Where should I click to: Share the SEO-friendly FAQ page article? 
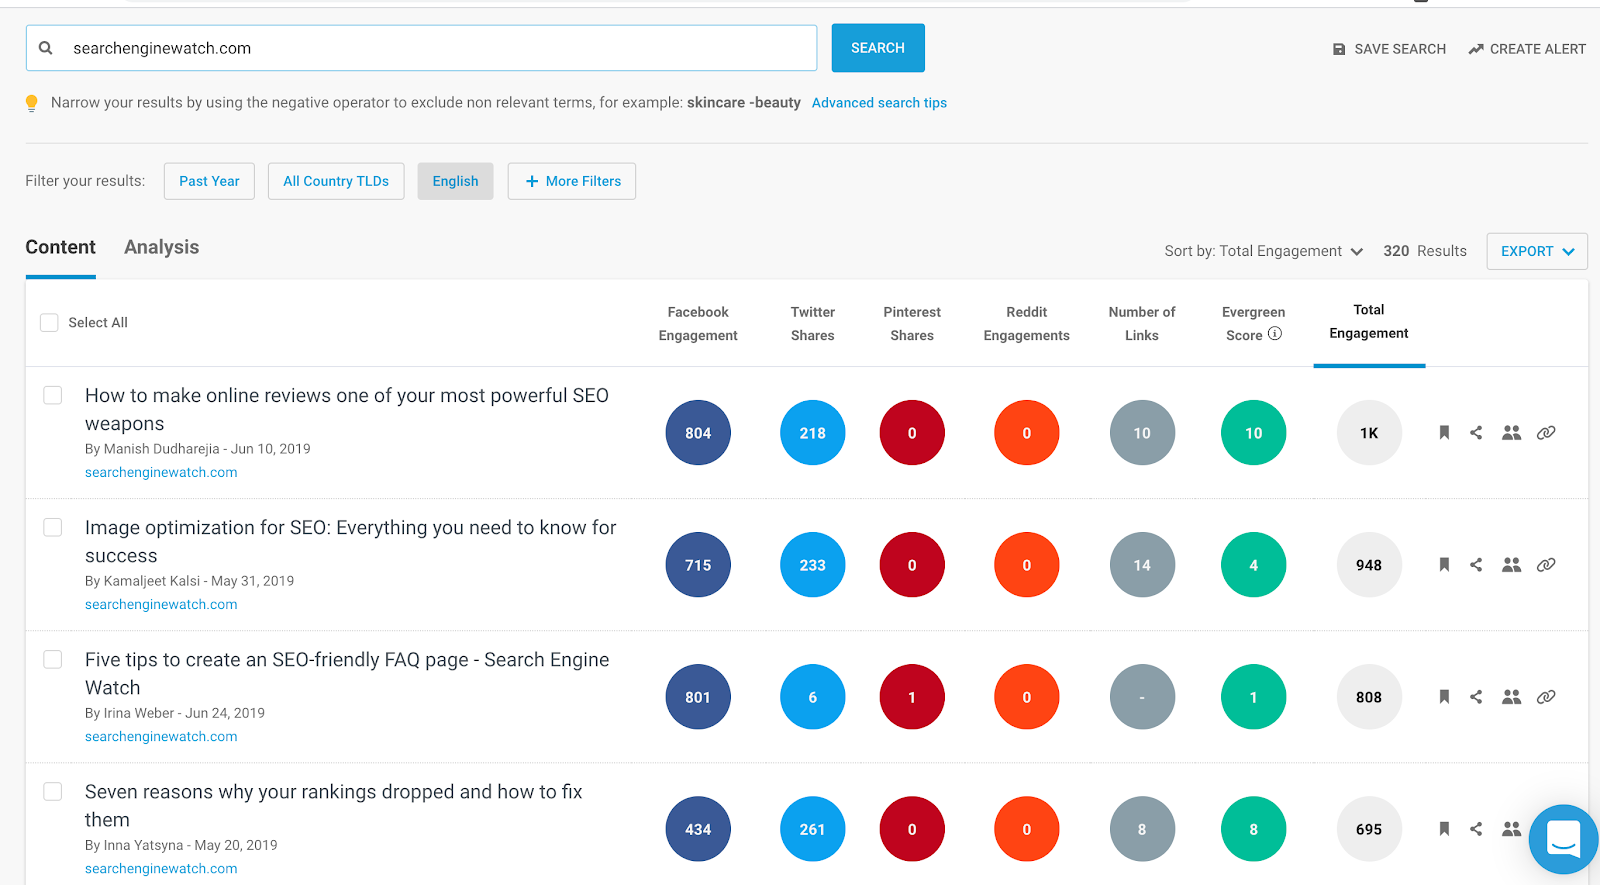(1476, 697)
